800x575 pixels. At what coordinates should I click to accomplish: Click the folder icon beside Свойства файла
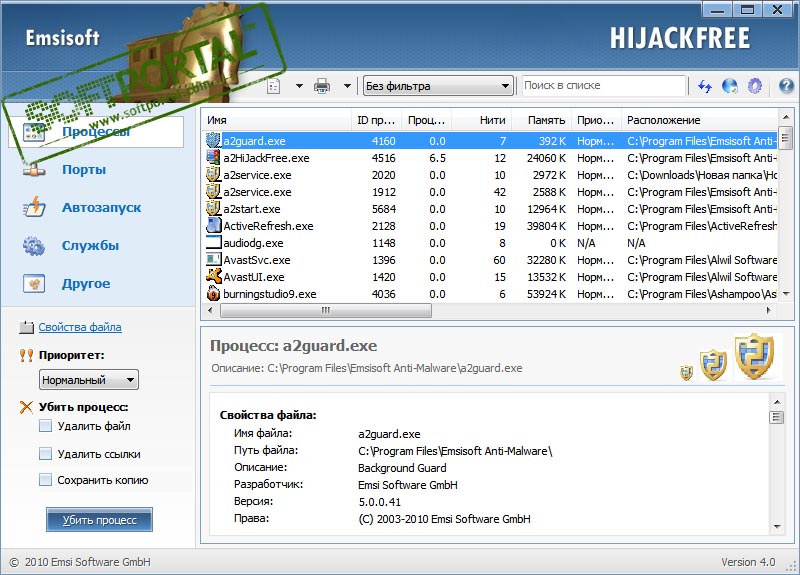click(x=26, y=327)
